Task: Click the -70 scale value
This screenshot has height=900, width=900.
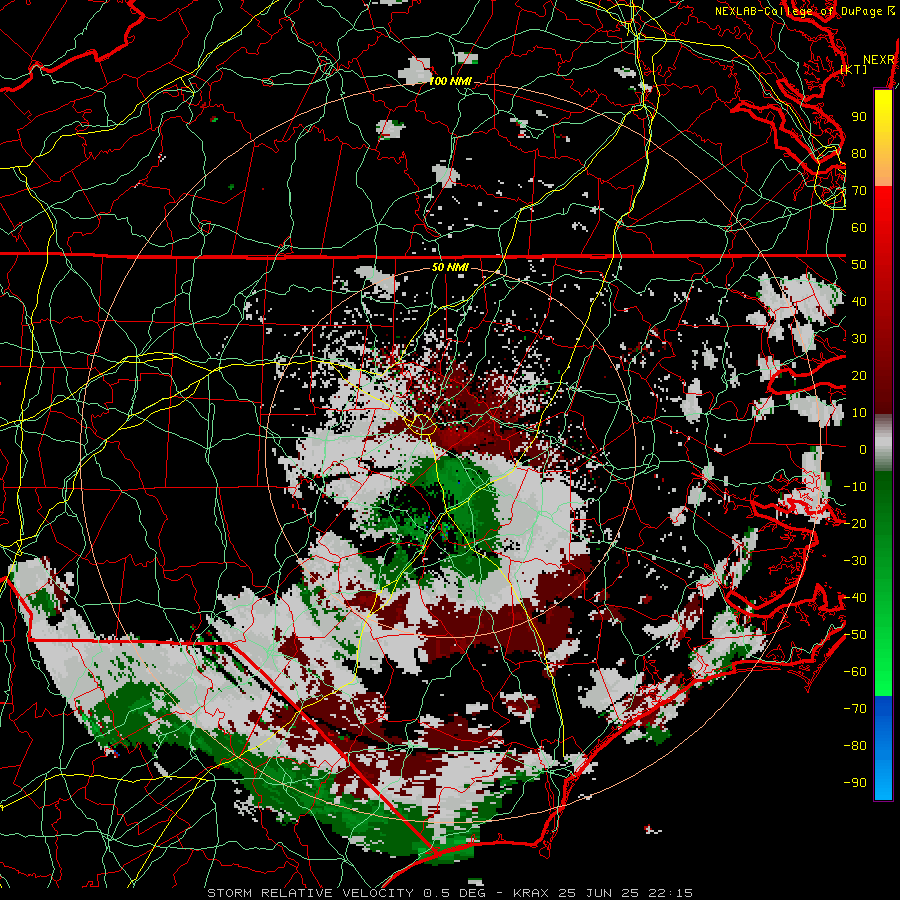Action: coord(855,709)
